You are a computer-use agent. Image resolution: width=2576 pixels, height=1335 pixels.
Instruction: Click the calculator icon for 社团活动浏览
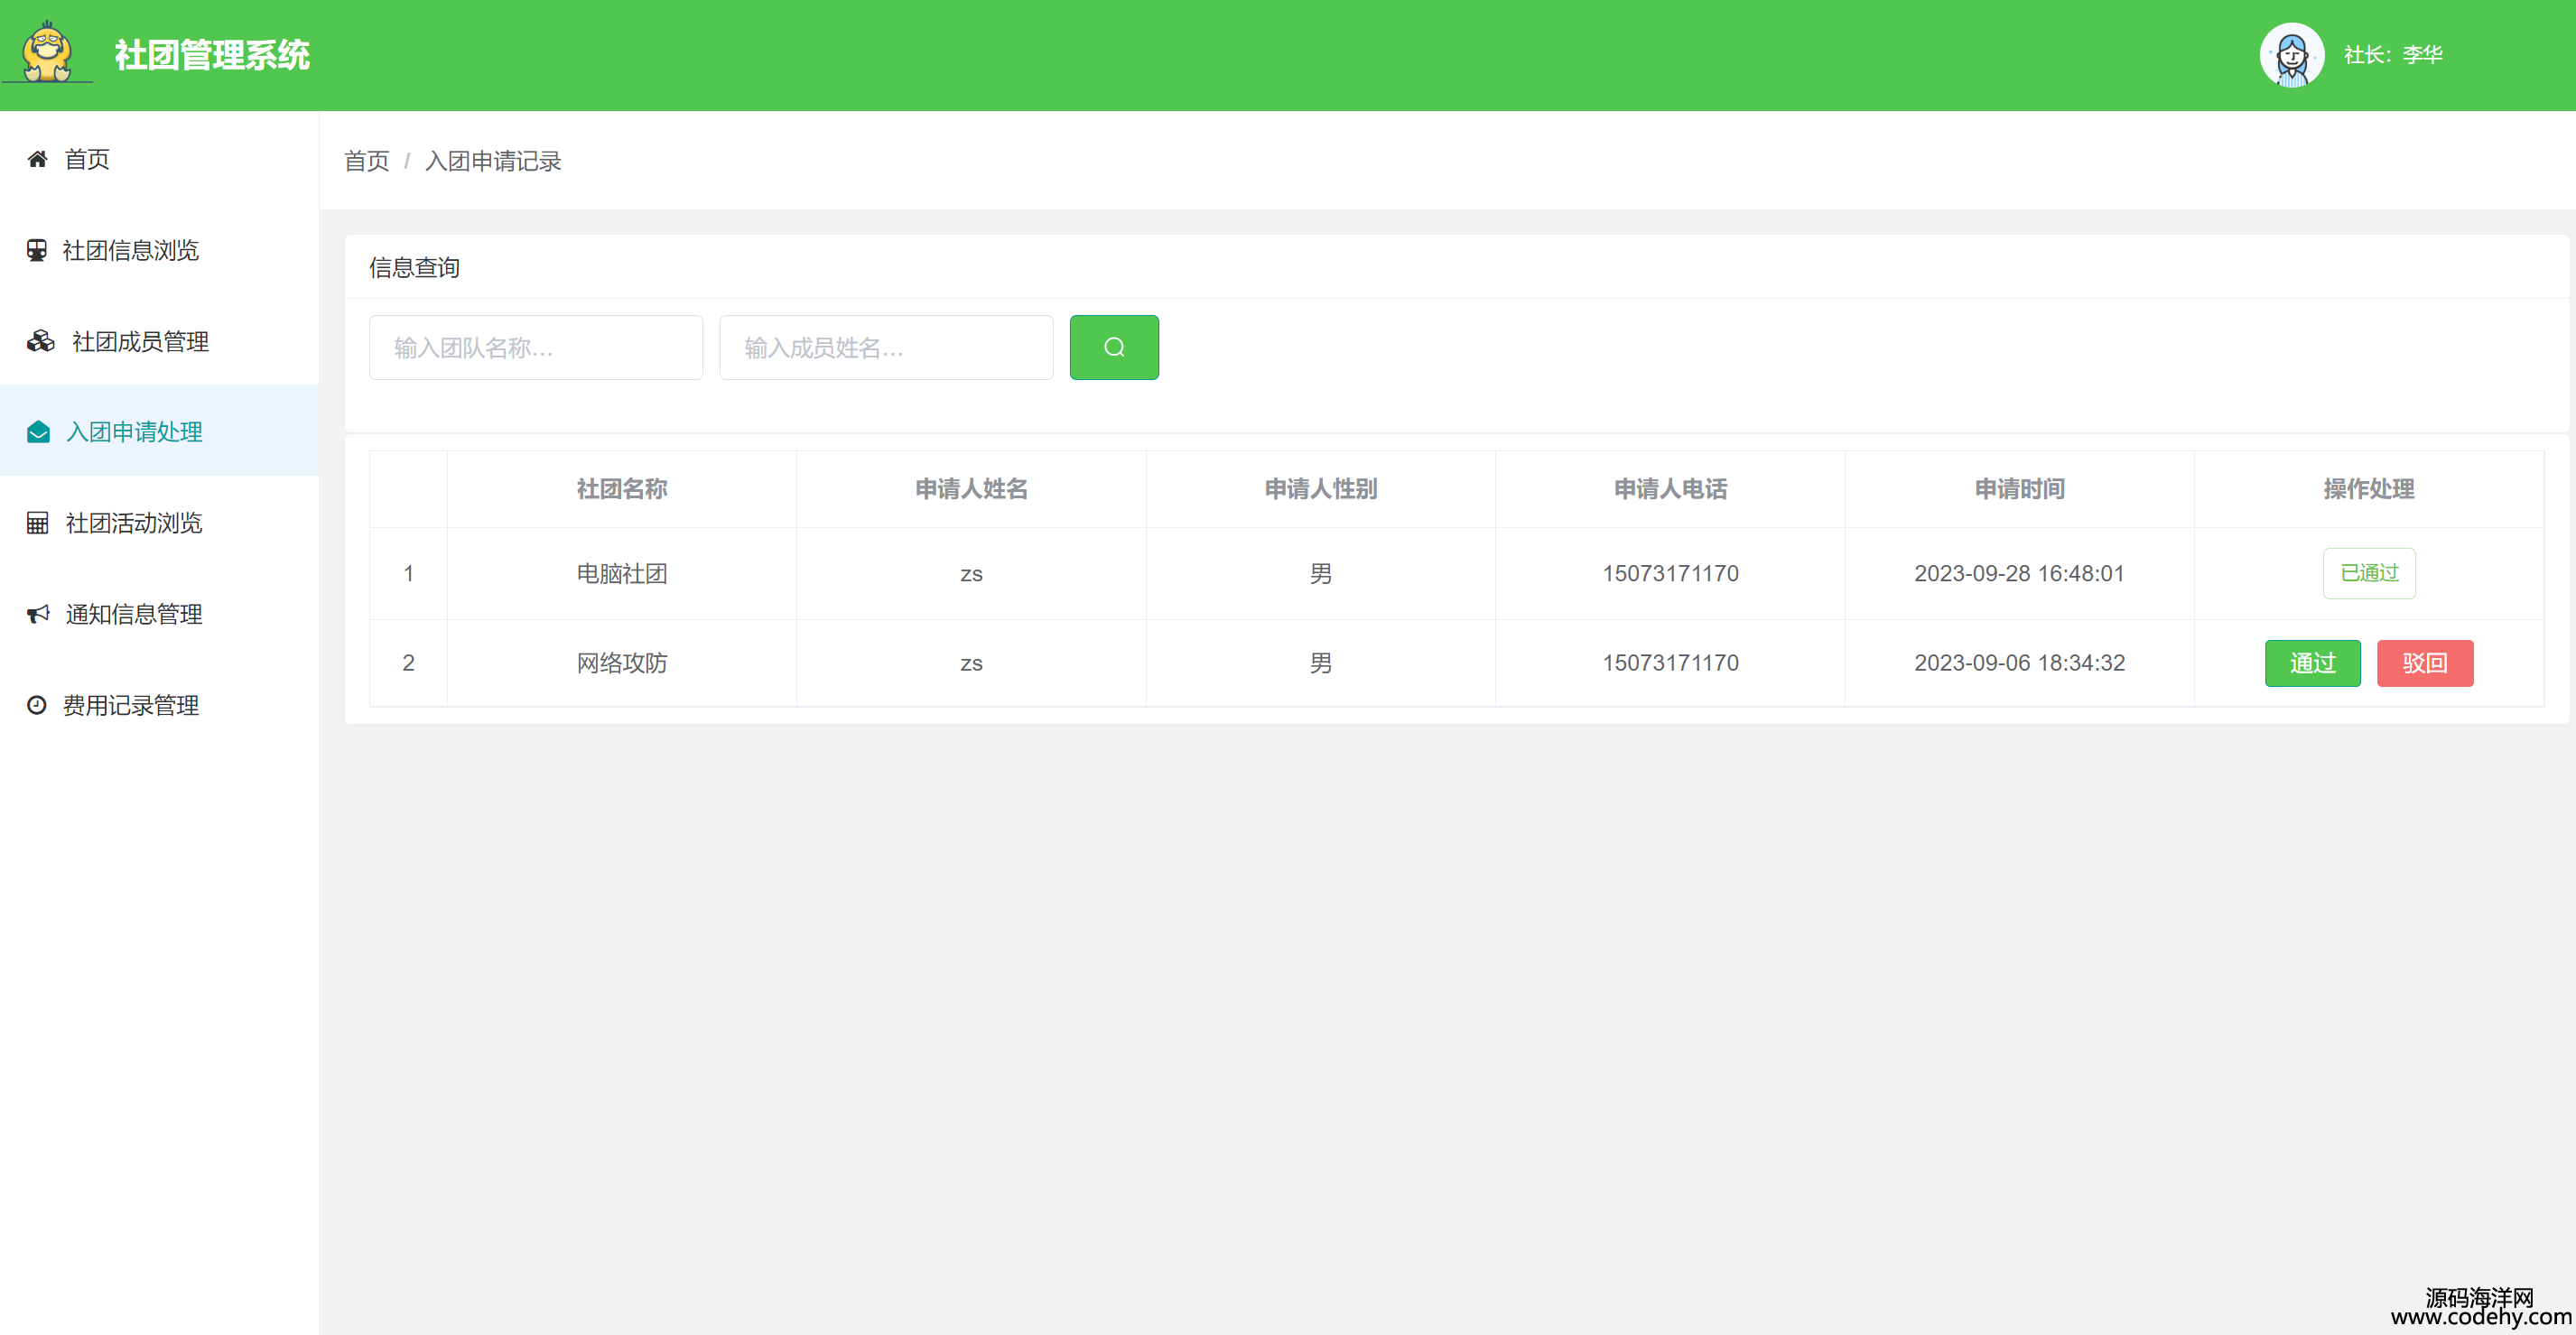pos(37,523)
